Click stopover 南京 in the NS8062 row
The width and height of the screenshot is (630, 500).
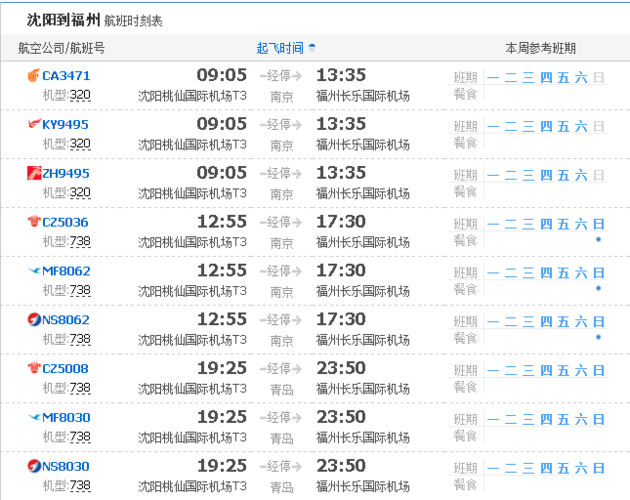coord(282,341)
